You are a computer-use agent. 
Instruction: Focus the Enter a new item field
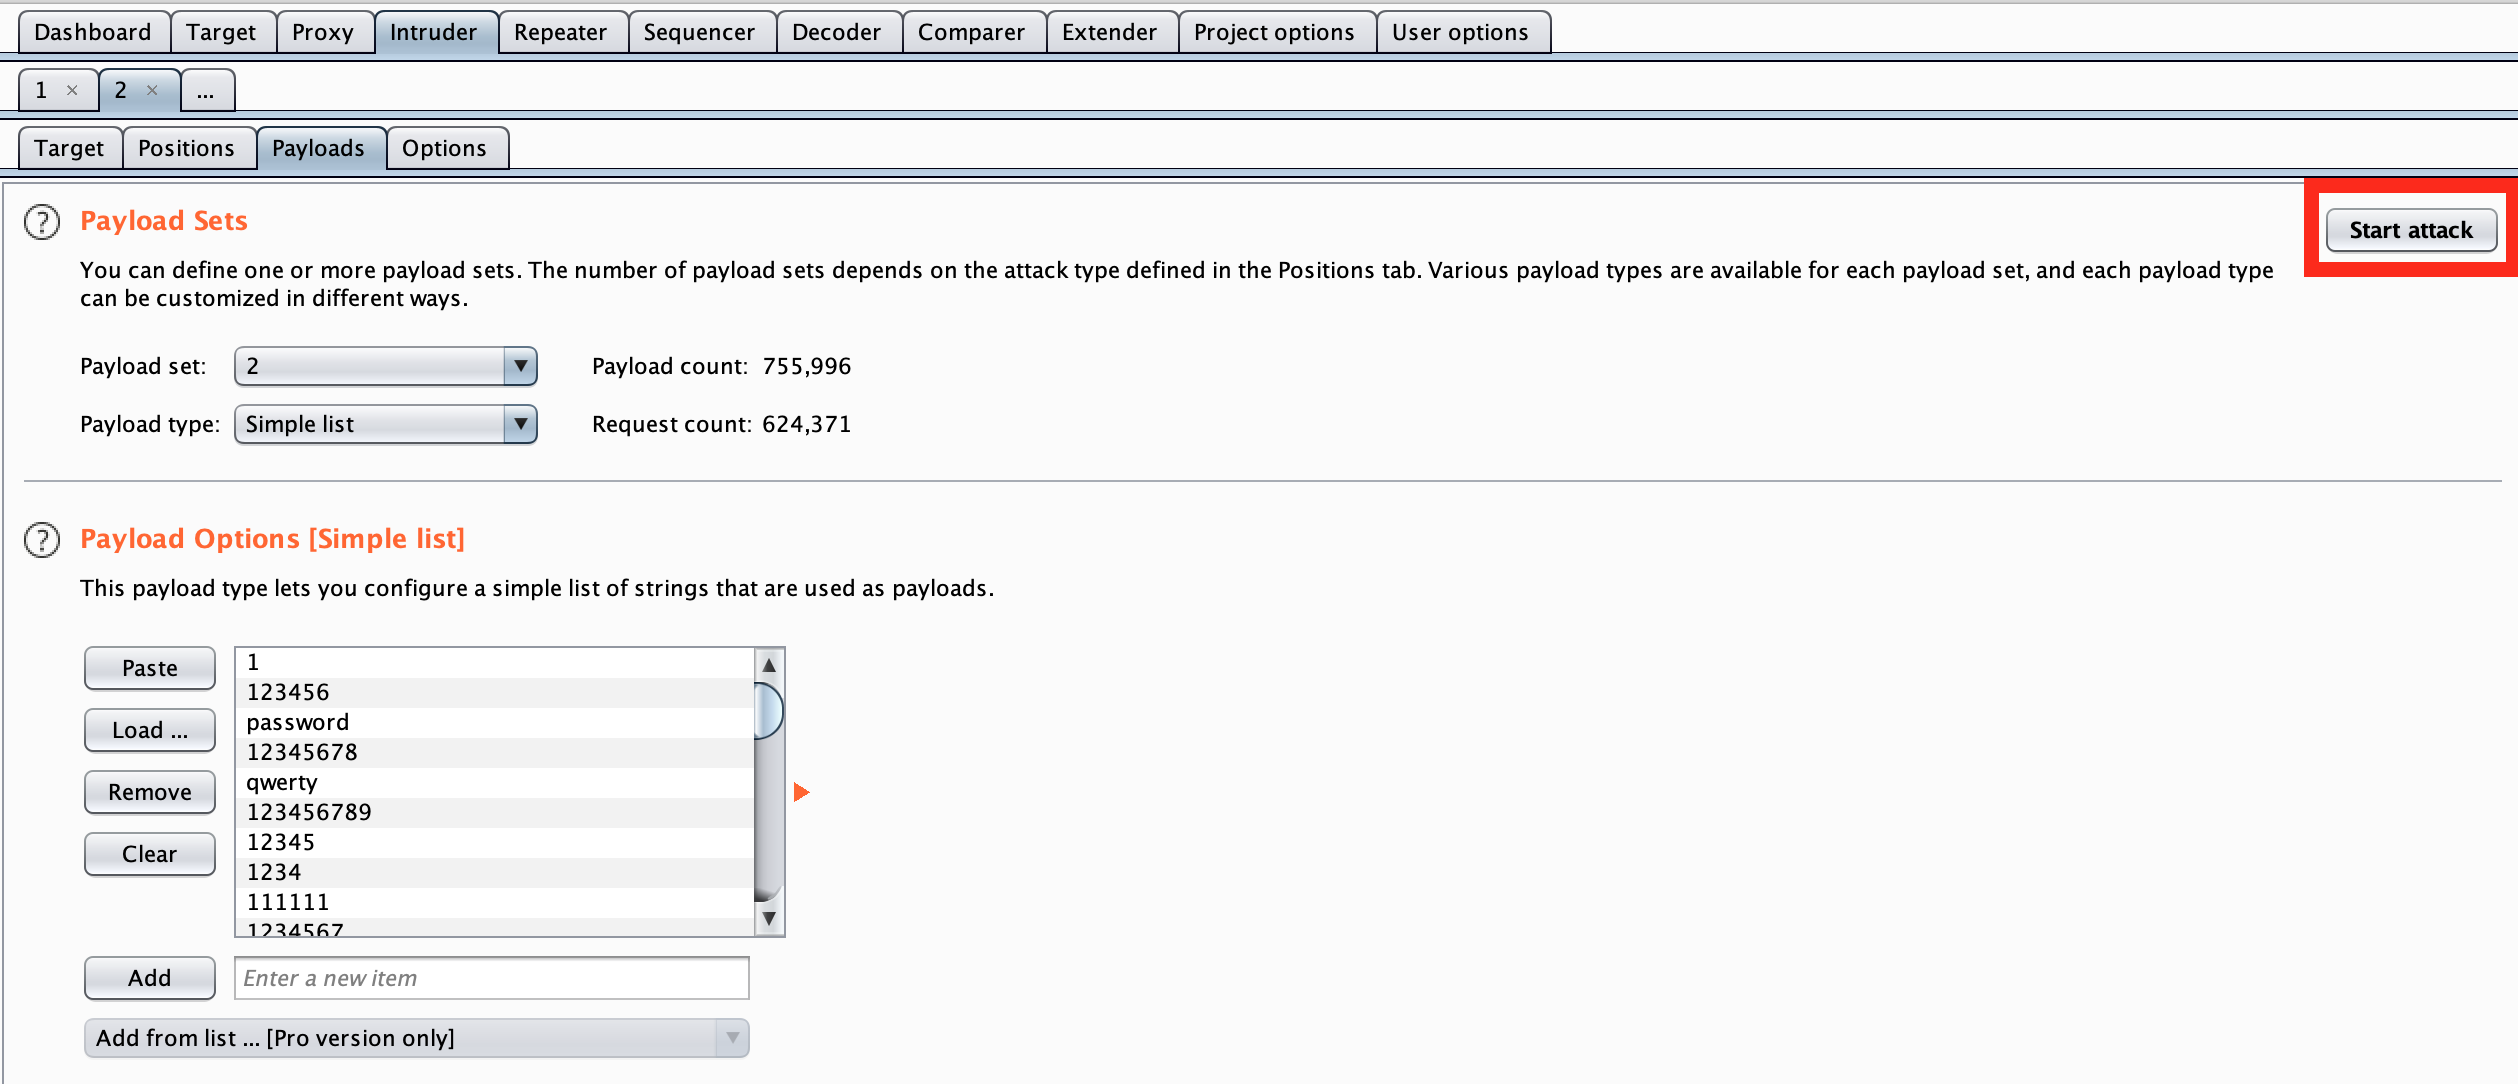492,978
